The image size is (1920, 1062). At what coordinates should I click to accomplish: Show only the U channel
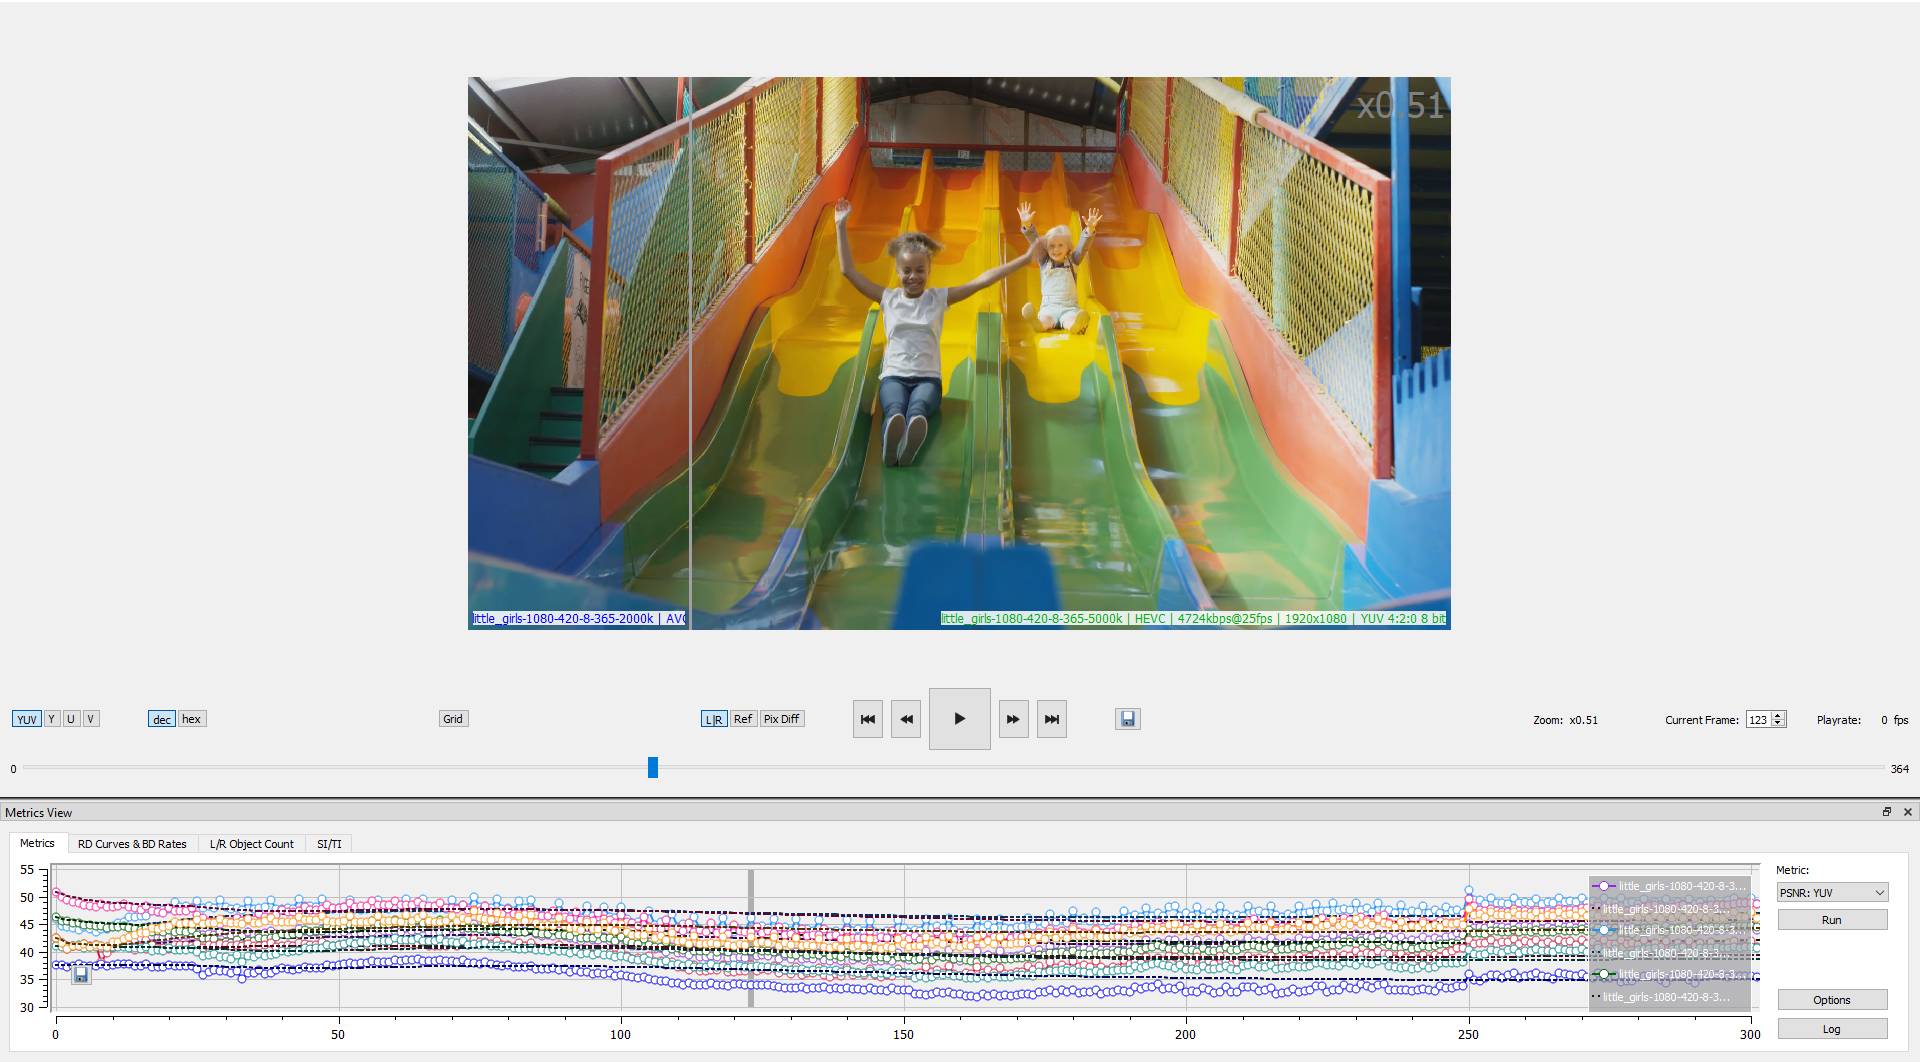(x=71, y=719)
